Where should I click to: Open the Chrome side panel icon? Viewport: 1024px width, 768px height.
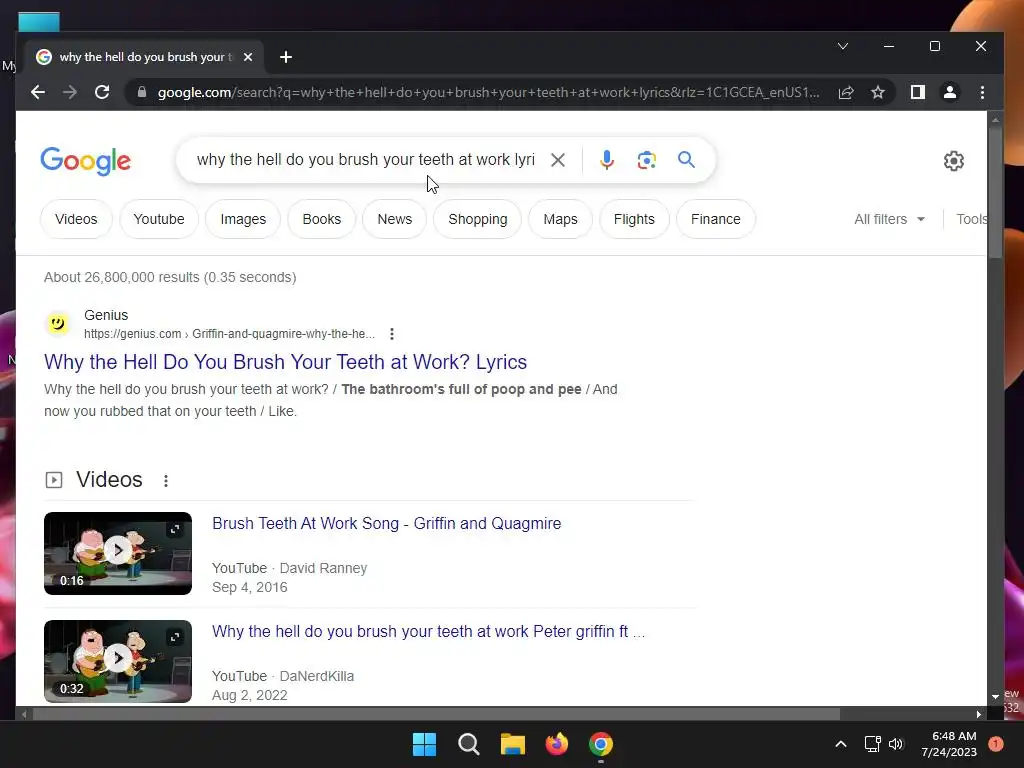[x=918, y=92]
